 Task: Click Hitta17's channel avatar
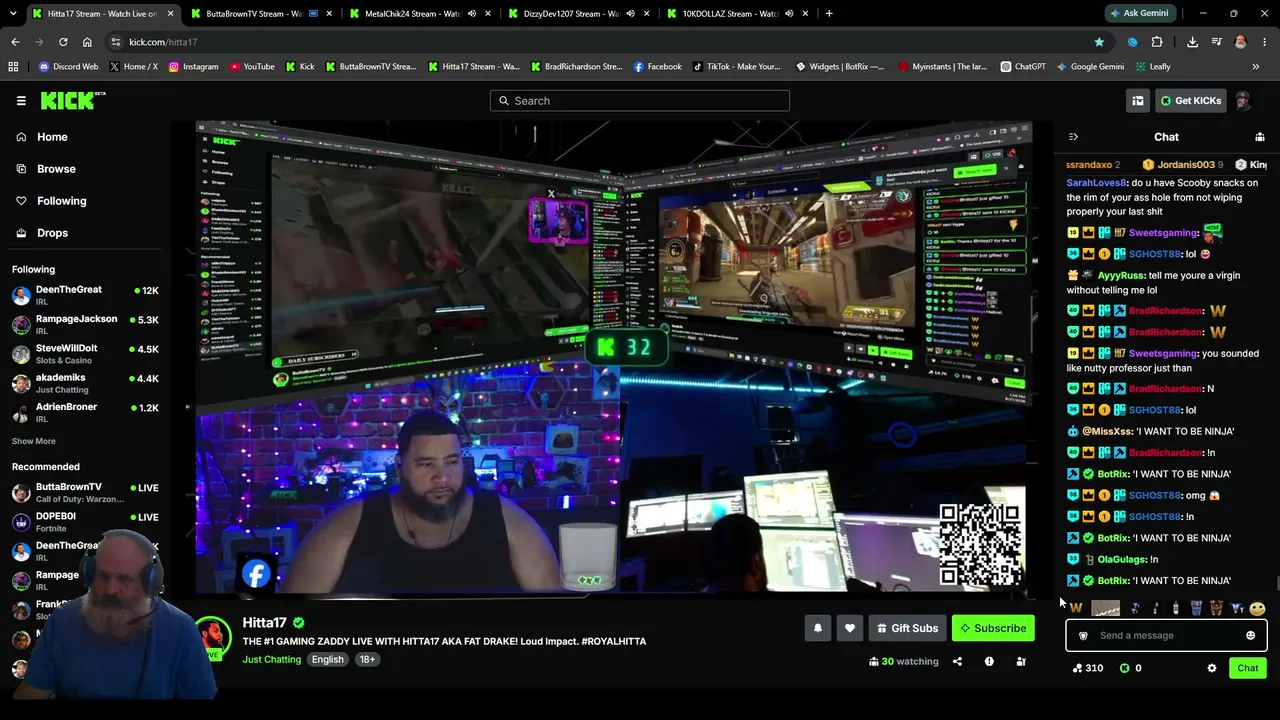[x=212, y=638]
